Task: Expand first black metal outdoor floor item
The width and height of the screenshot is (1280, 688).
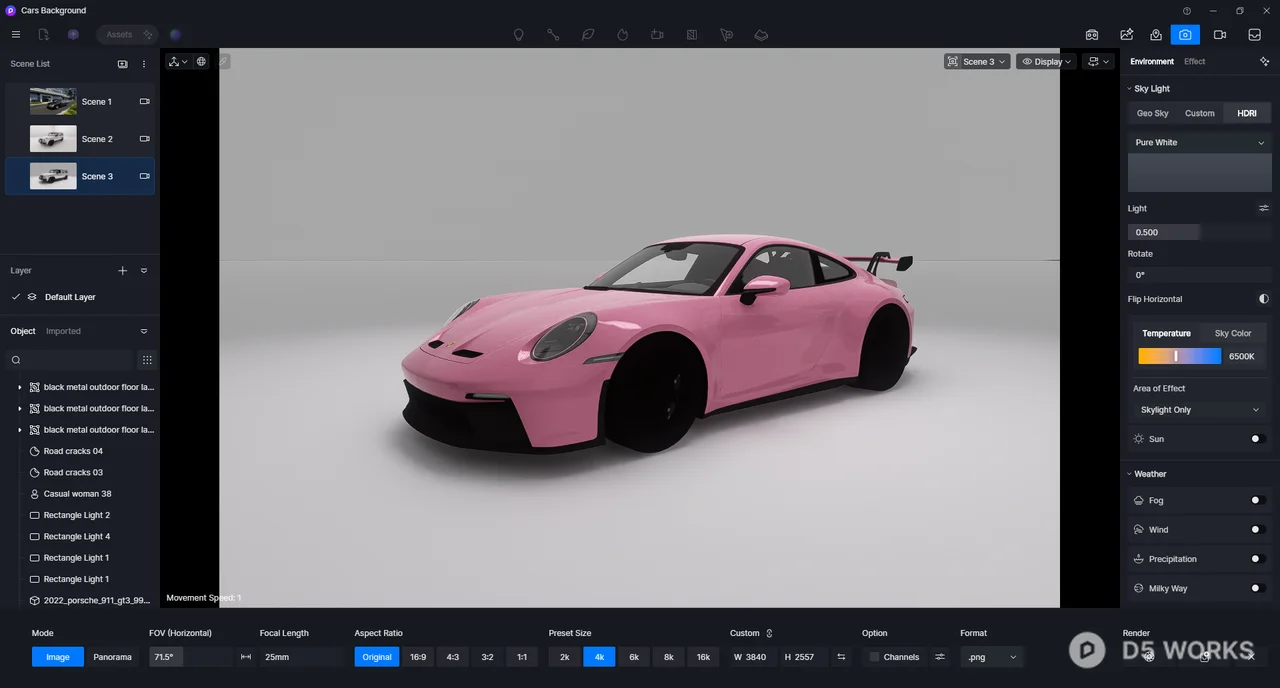Action: (x=19, y=387)
